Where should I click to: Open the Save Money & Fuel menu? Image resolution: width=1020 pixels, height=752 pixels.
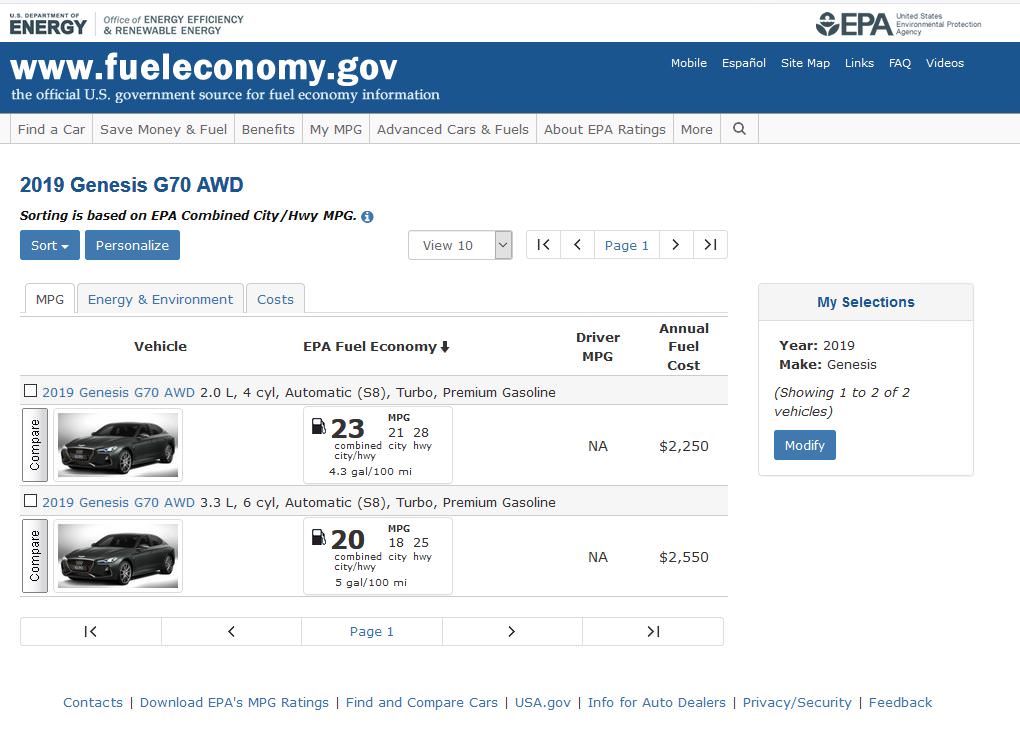163,129
